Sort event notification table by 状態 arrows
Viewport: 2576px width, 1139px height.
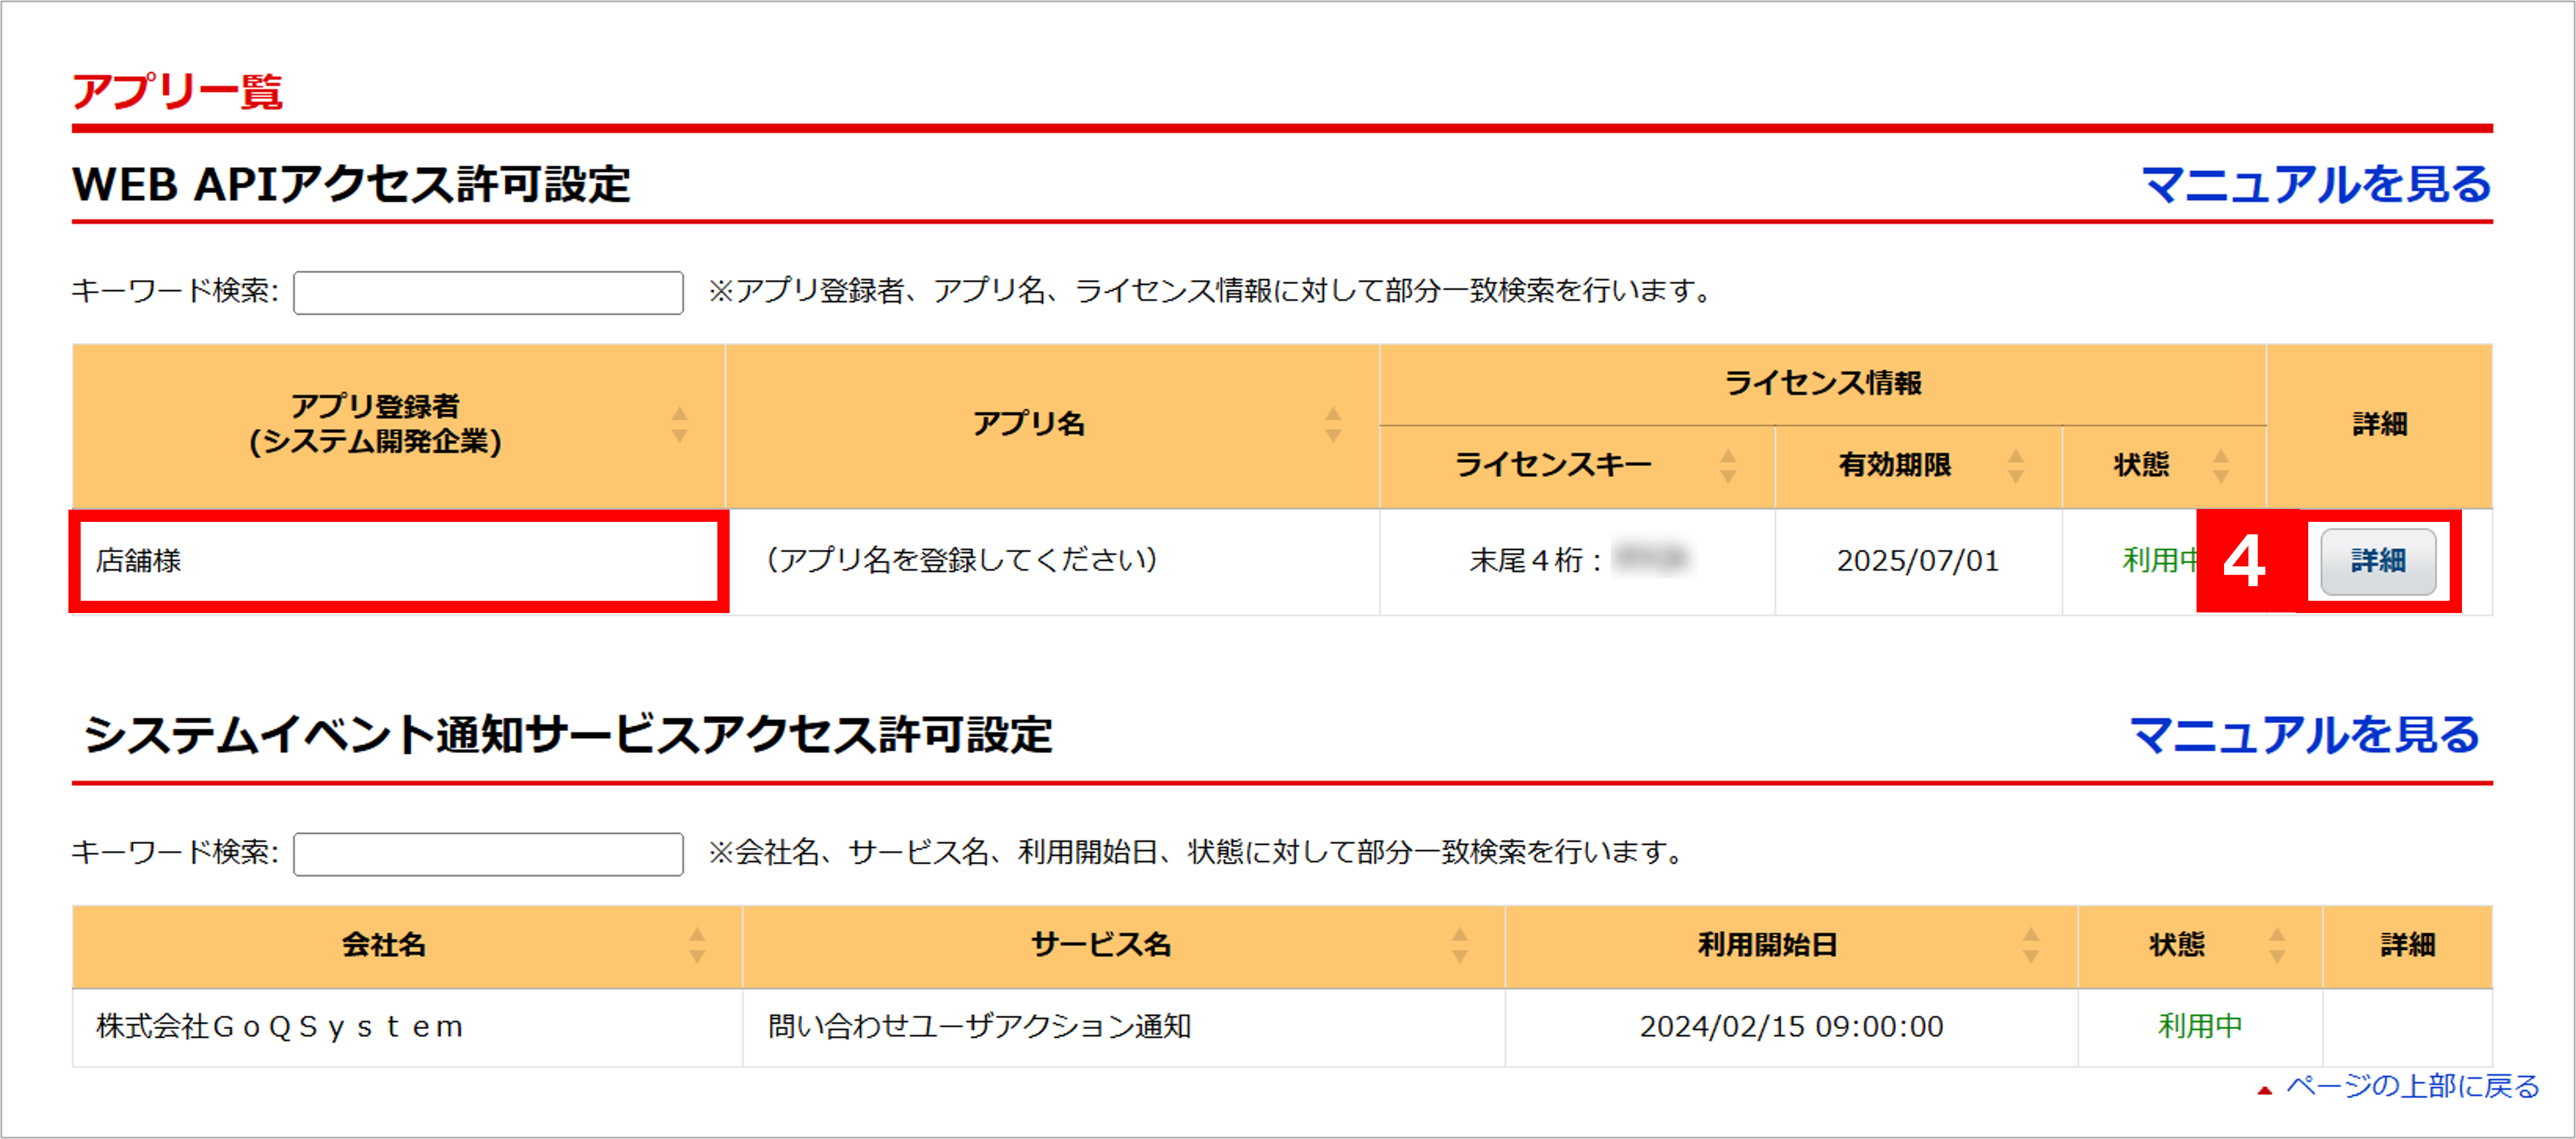[x=2276, y=945]
